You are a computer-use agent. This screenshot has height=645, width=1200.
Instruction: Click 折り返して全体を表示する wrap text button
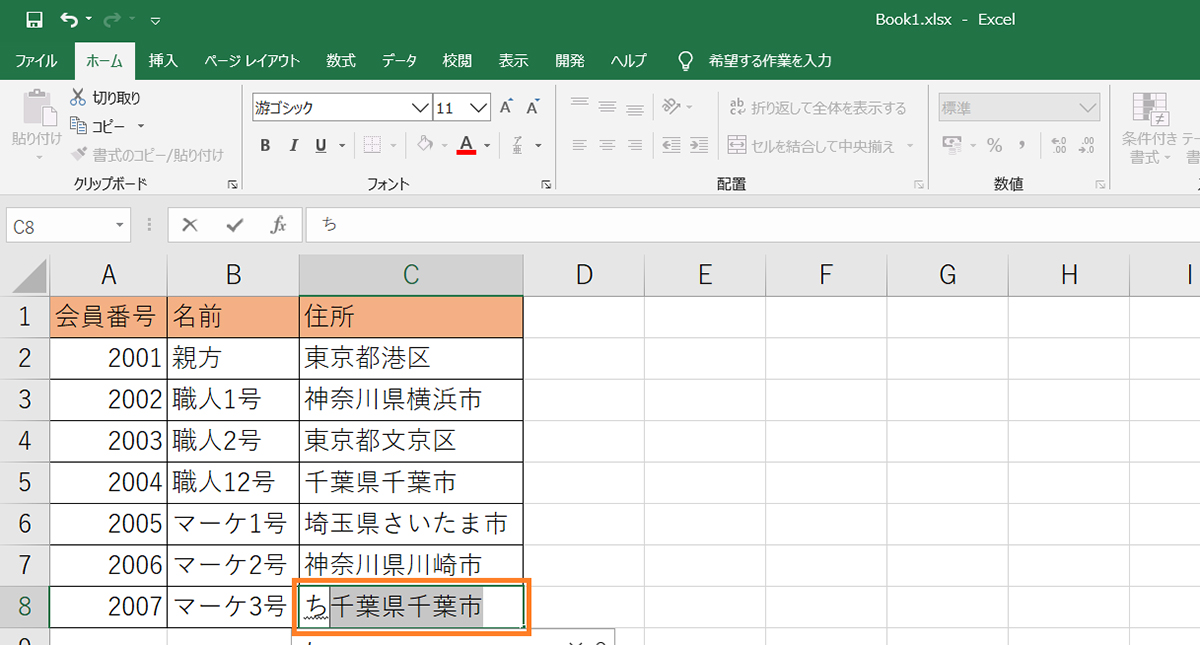[817, 108]
